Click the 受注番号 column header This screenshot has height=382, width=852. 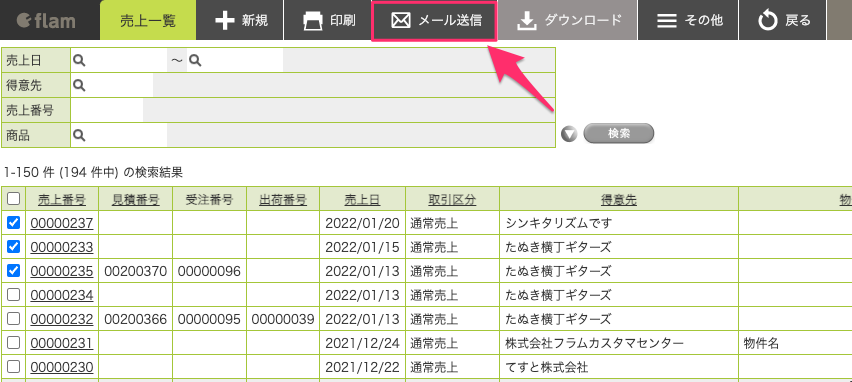[209, 200]
